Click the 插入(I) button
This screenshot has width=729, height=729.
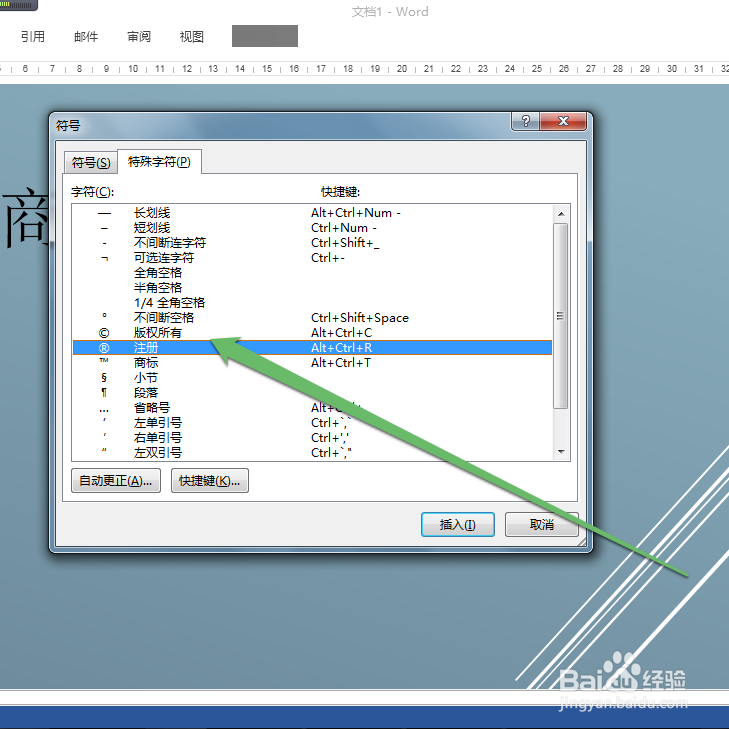click(457, 525)
